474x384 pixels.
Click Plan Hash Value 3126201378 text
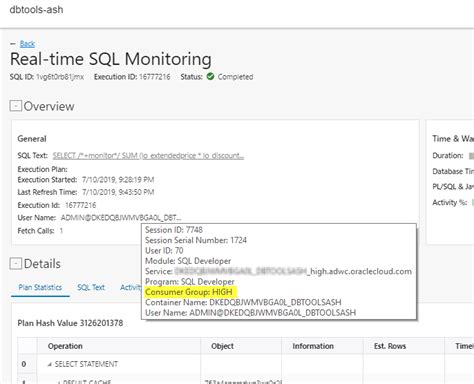coord(70,323)
